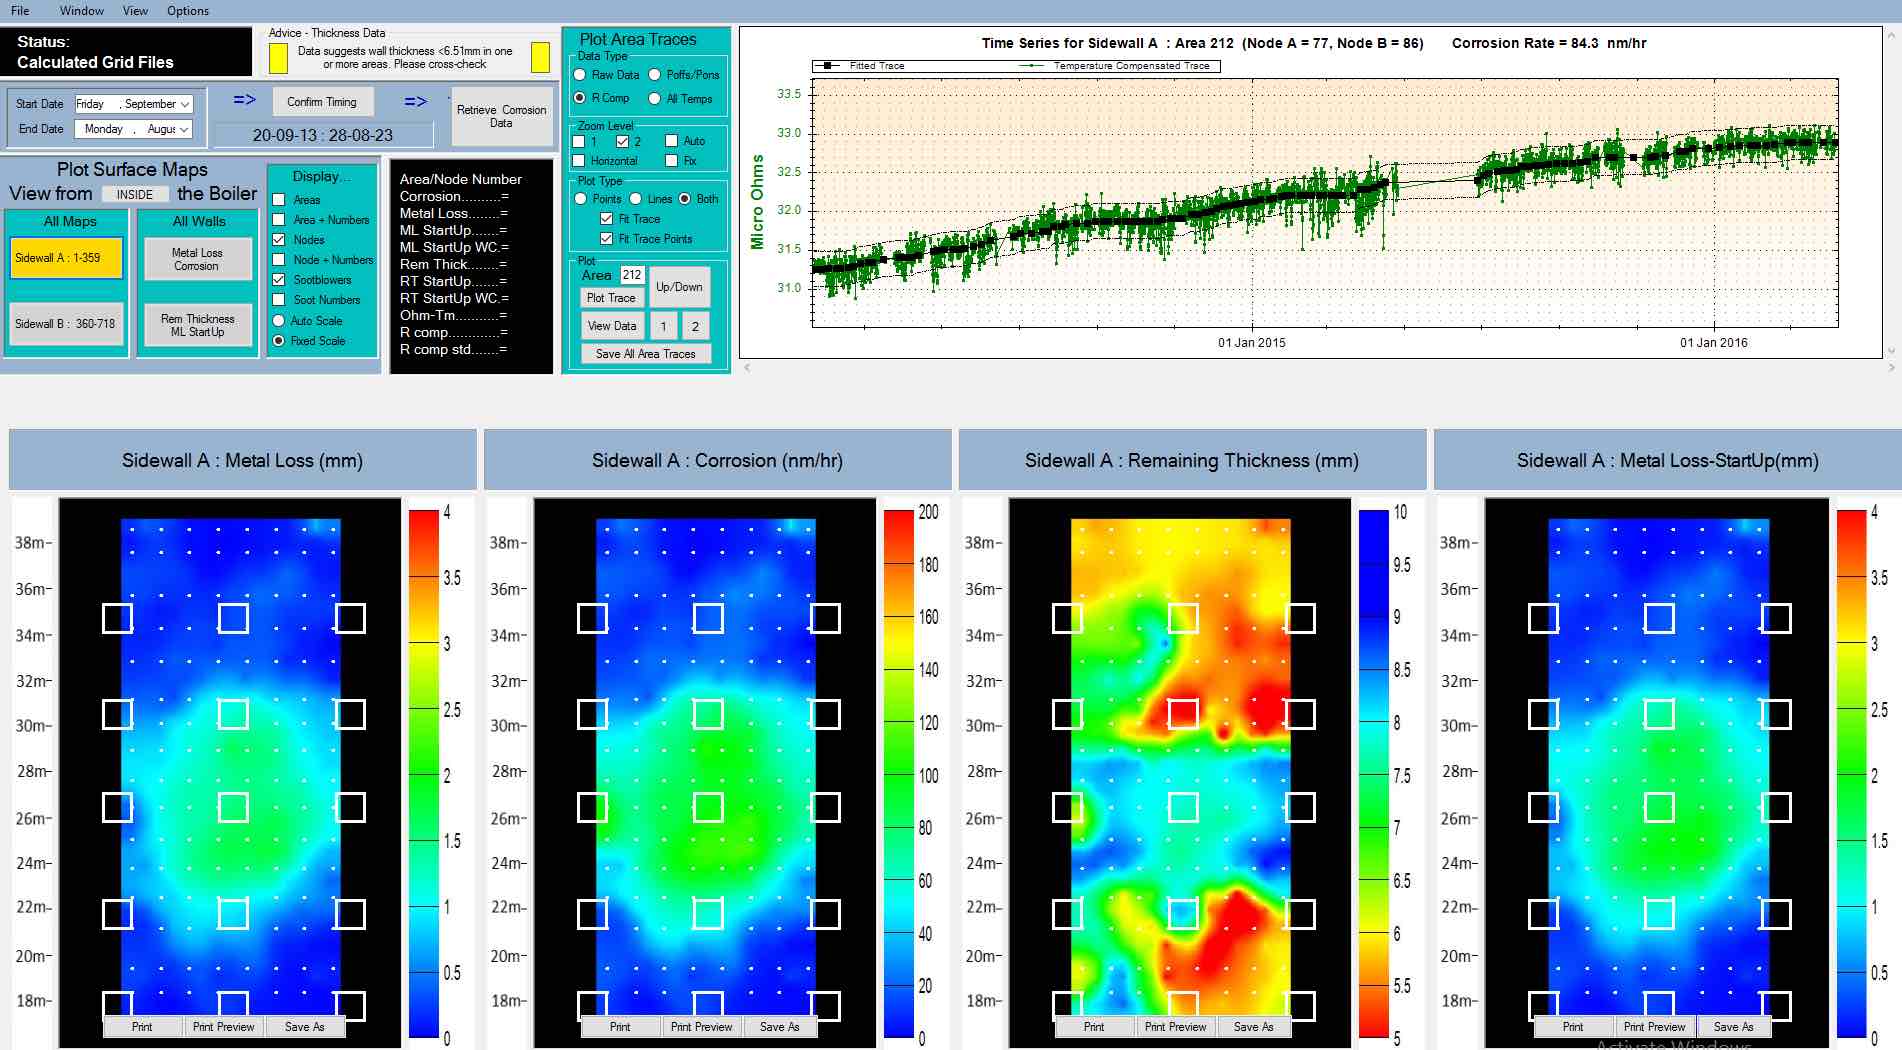The height and width of the screenshot is (1050, 1902).
Task: Toggle zoom level 2 checkbox
Action: tap(622, 141)
